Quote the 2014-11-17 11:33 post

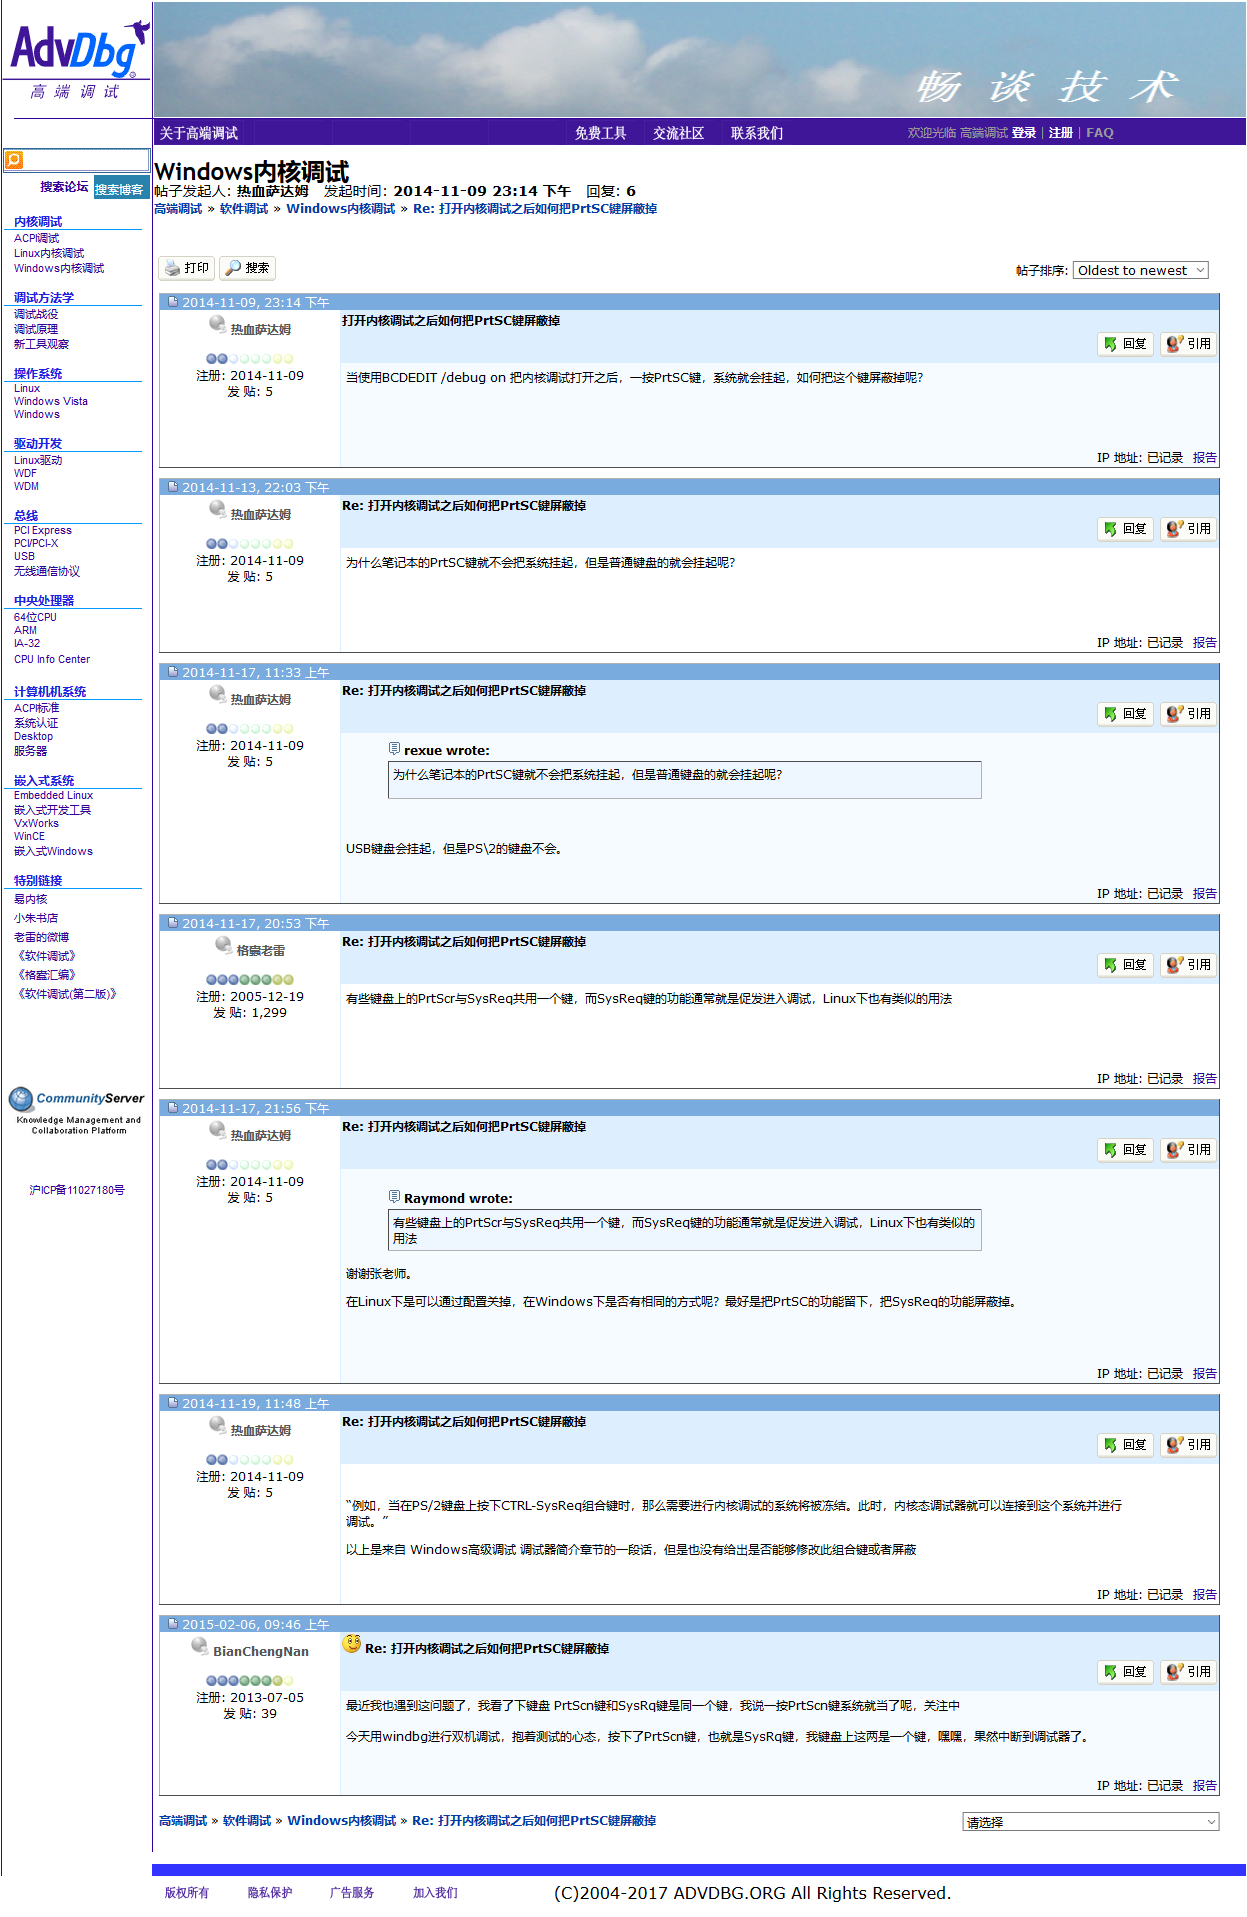pos(1188,714)
